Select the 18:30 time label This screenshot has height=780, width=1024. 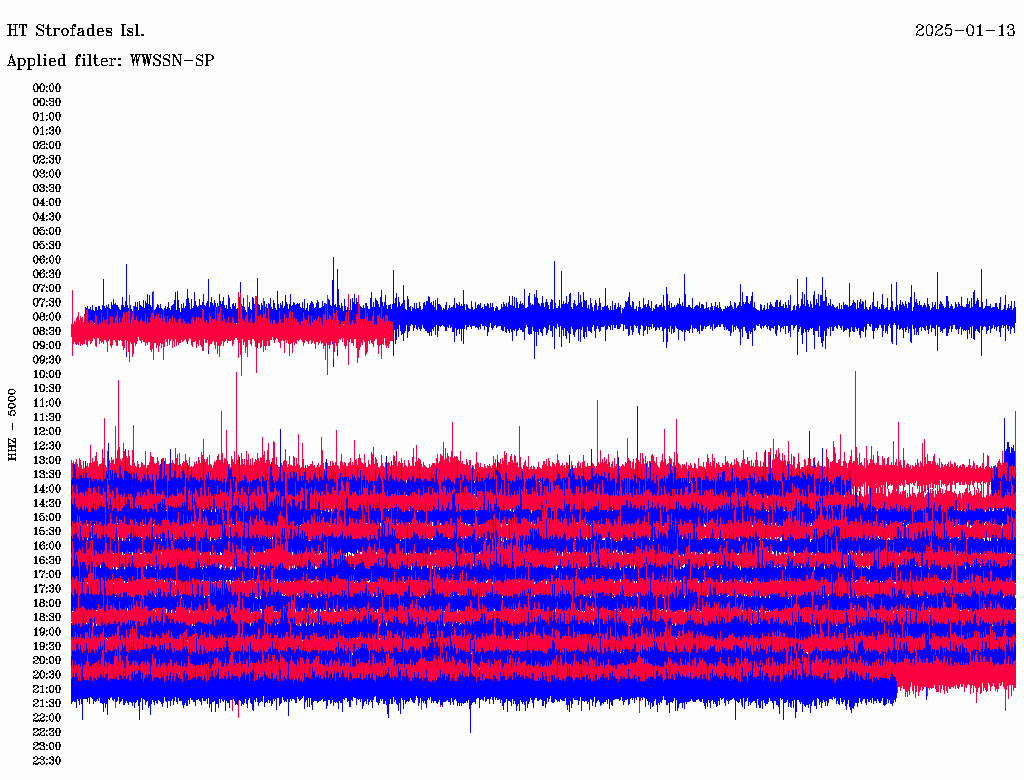coord(47,618)
